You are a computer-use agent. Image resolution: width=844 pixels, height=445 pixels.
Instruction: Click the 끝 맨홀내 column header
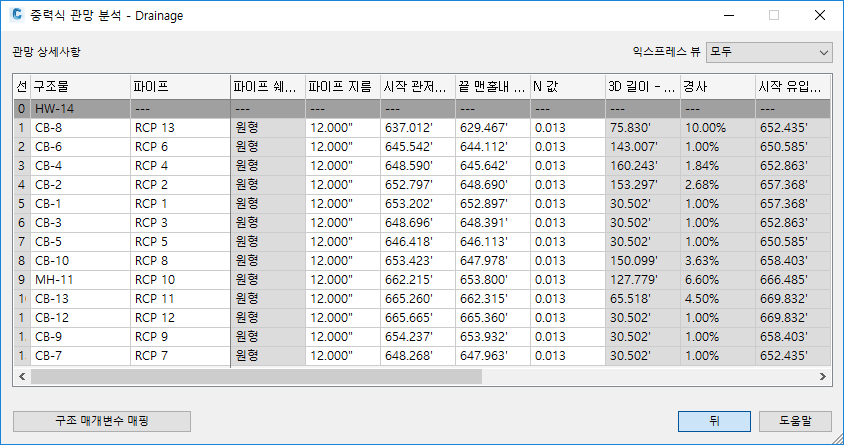pyautogui.click(x=493, y=87)
